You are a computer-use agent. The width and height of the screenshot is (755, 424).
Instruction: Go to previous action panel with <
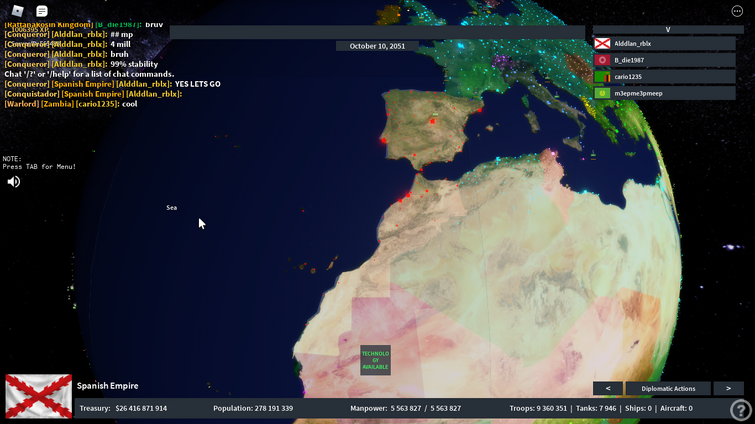pyautogui.click(x=608, y=388)
